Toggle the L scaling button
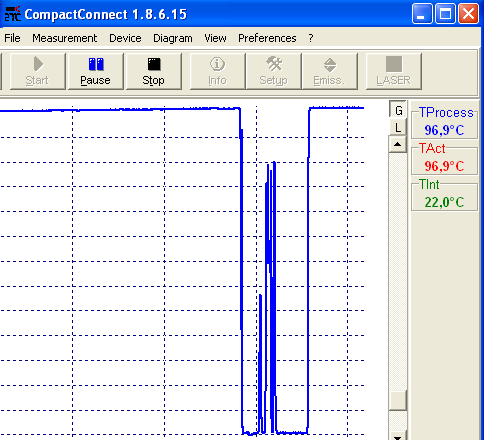The width and height of the screenshot is (484, 440). coord(398,127)
